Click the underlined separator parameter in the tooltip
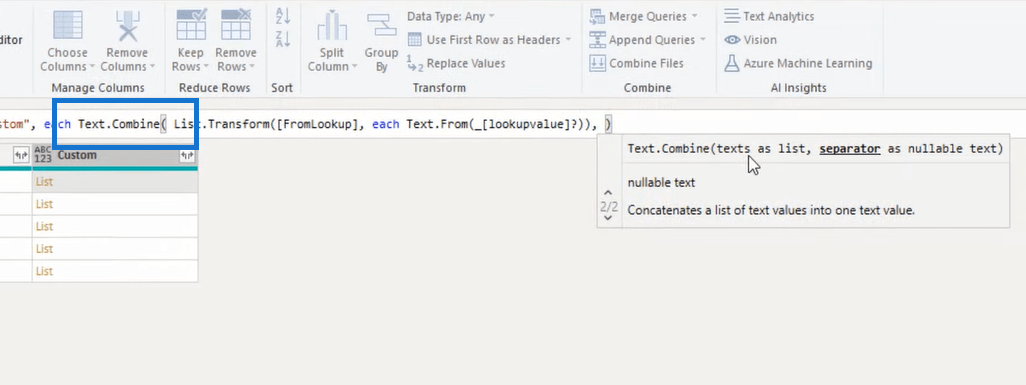This screenshot has height=385, width=1026. pyautogui.click(x=850, y=149)
